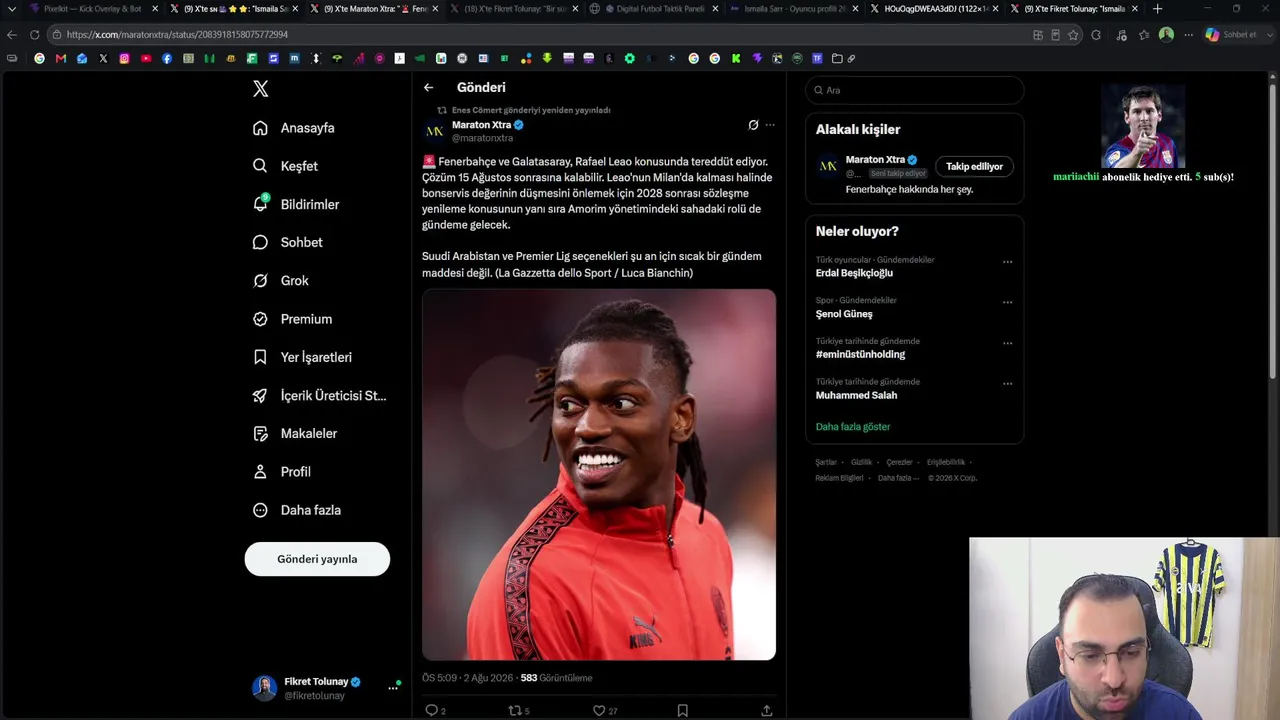This screenshot has height=720, width=1280.
Task: Open Bildirimler notifications
Action: pyautogui.click(x=296, y=204)
